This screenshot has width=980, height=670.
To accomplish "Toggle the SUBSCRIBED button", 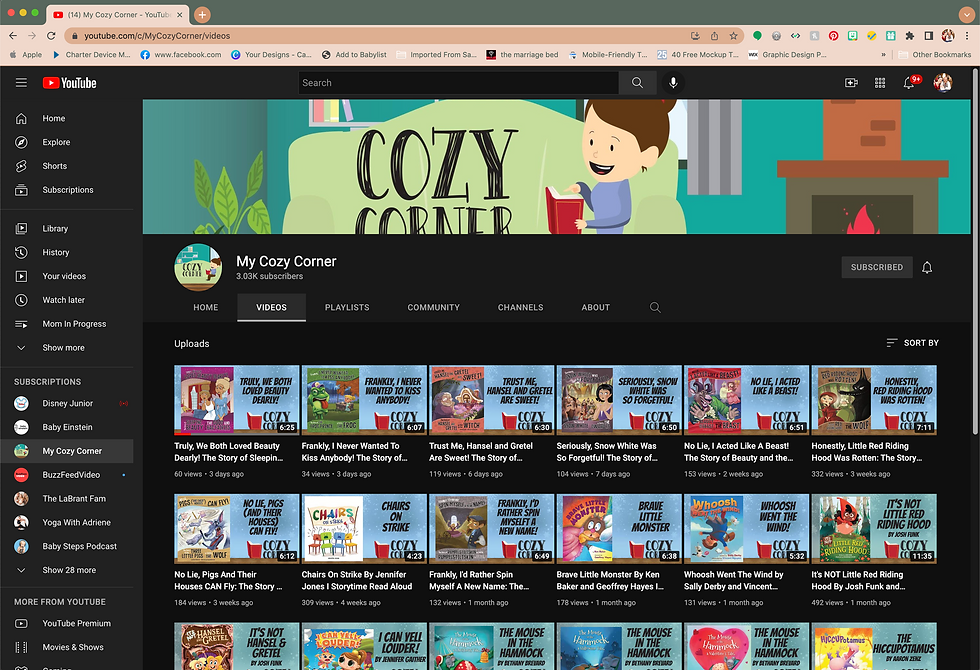I will click(877, 268).
